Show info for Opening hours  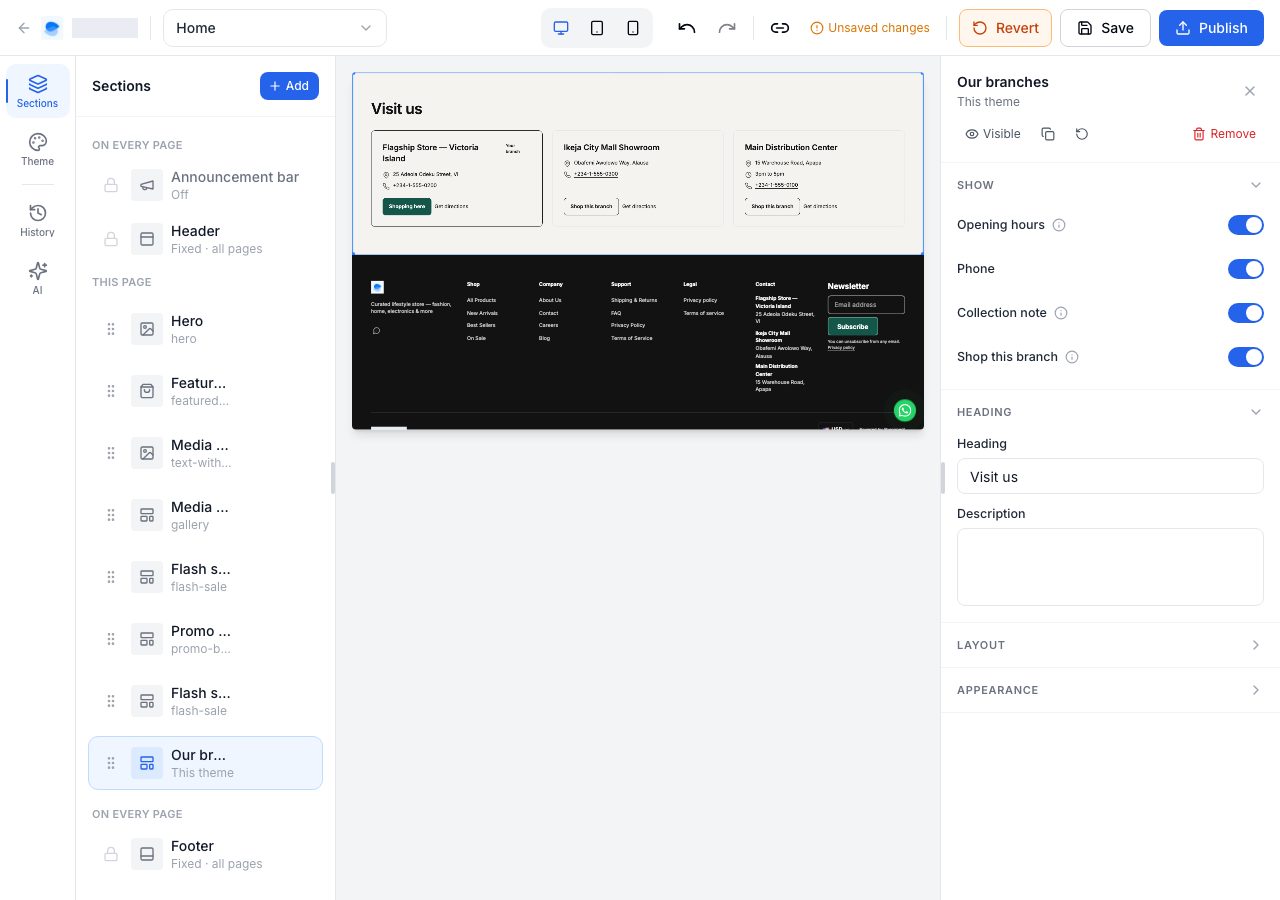click(x=1059, y=225)
